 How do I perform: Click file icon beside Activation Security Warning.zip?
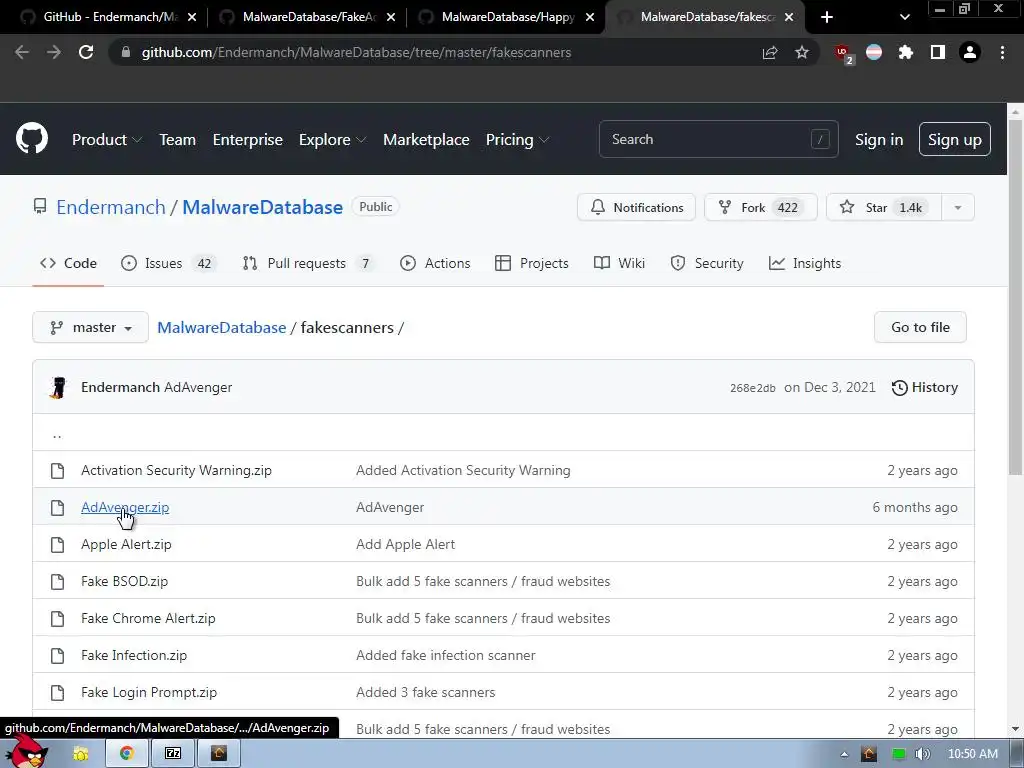pyautogui.click(x=57, y=470)
